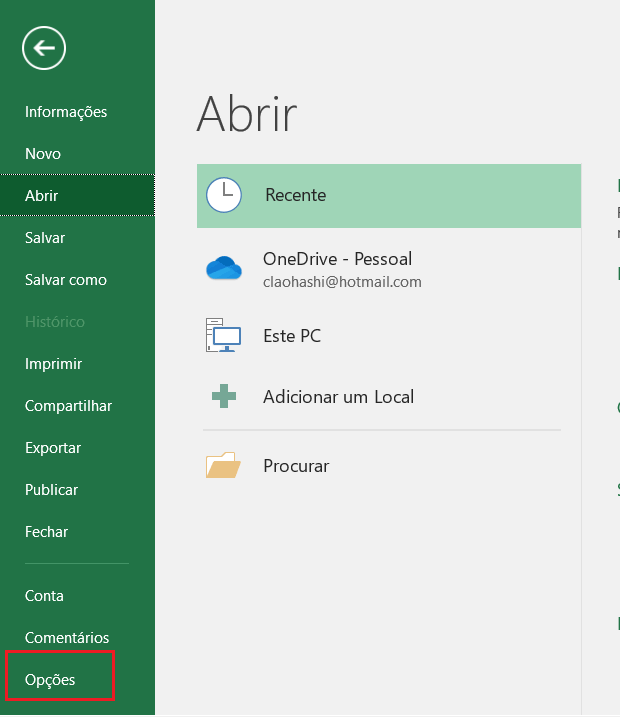The height and width of the screenshot is (717, 620).
Task: Open Comentários in the sidebar
Action: pos(67,638)
